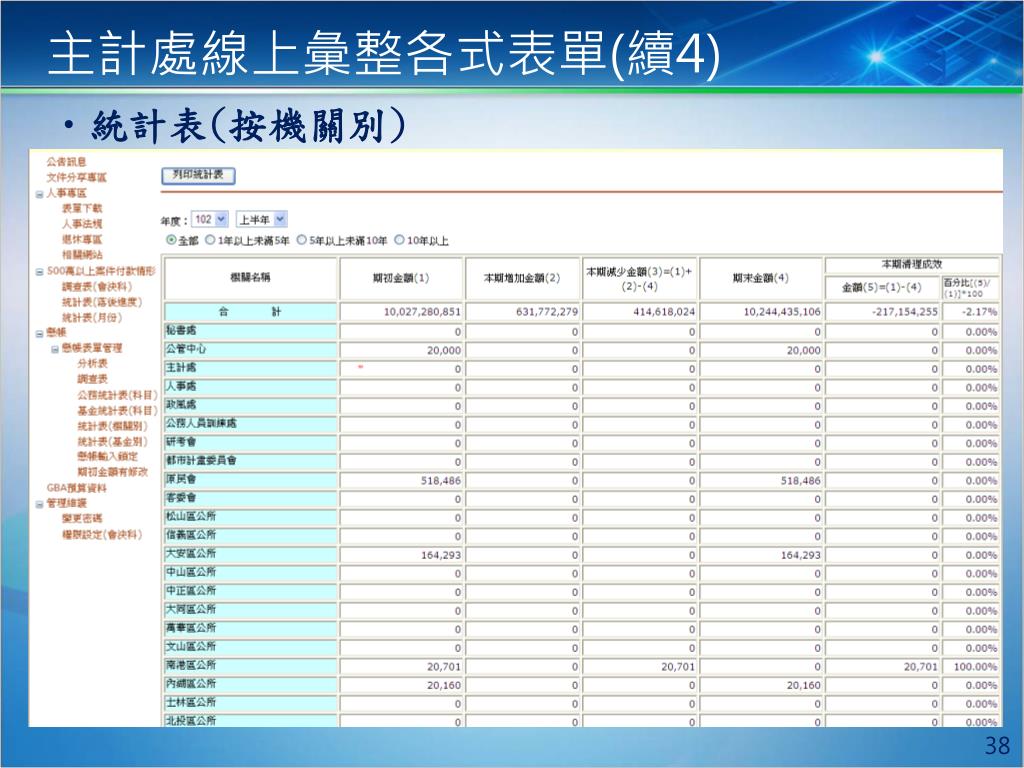Click the value -217,154,255
This screenshot has width=1024, height=768.
904,312
